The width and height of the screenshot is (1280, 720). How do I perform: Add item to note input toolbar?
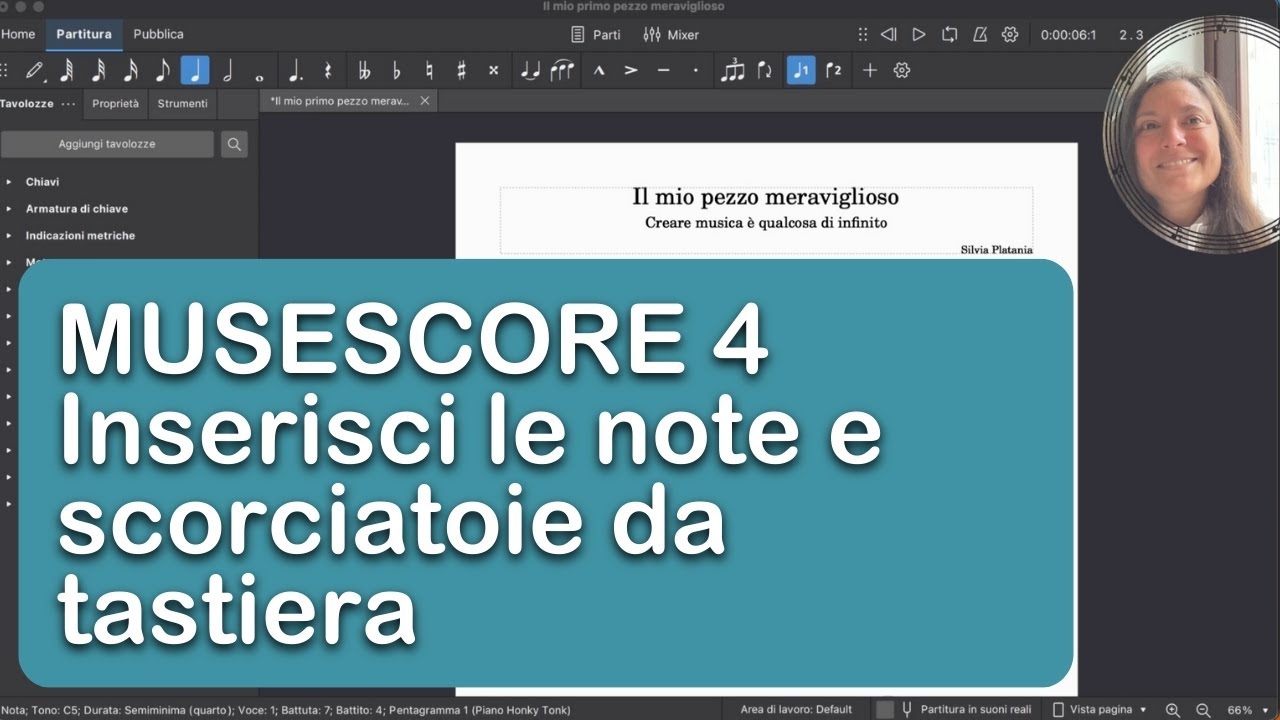(x=869, y=70)
